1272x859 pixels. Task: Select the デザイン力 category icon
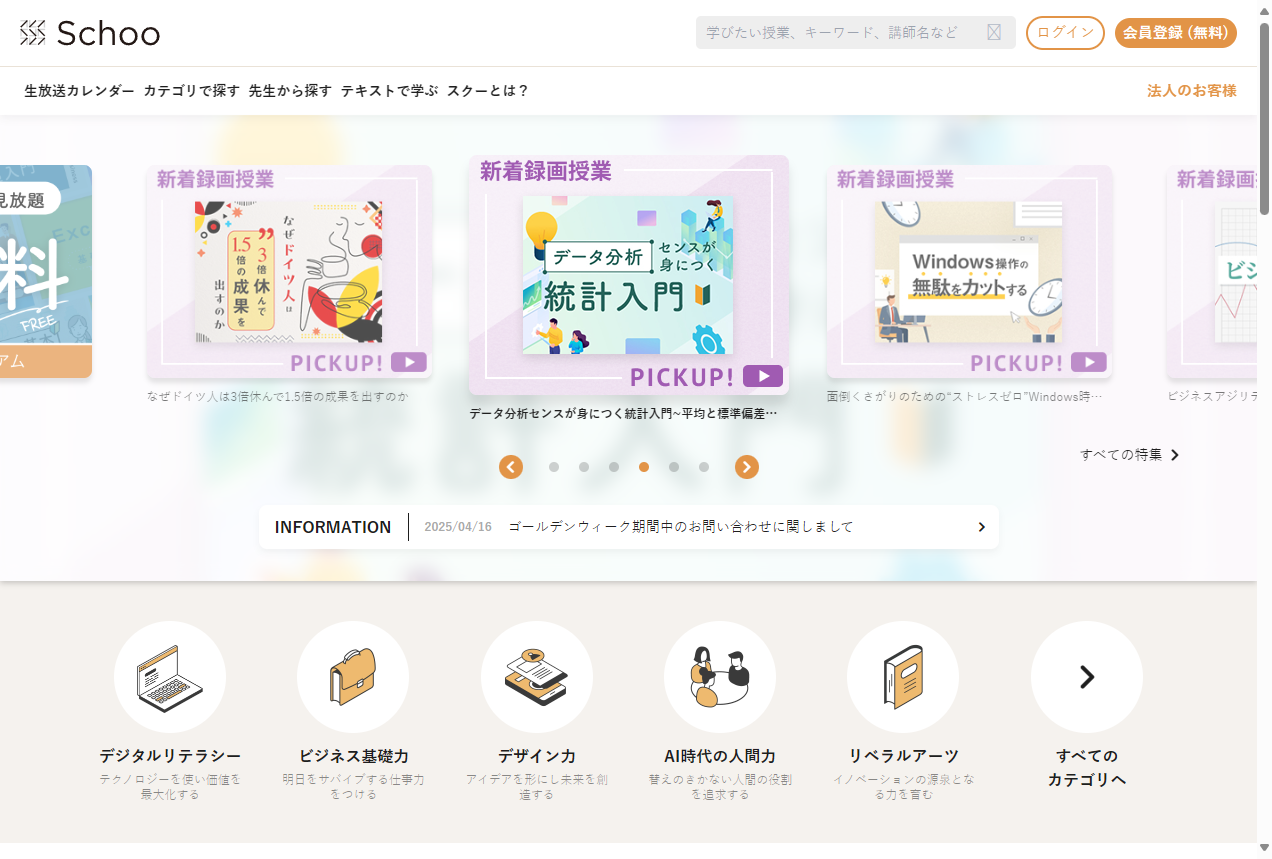click(x=537, y=677)
